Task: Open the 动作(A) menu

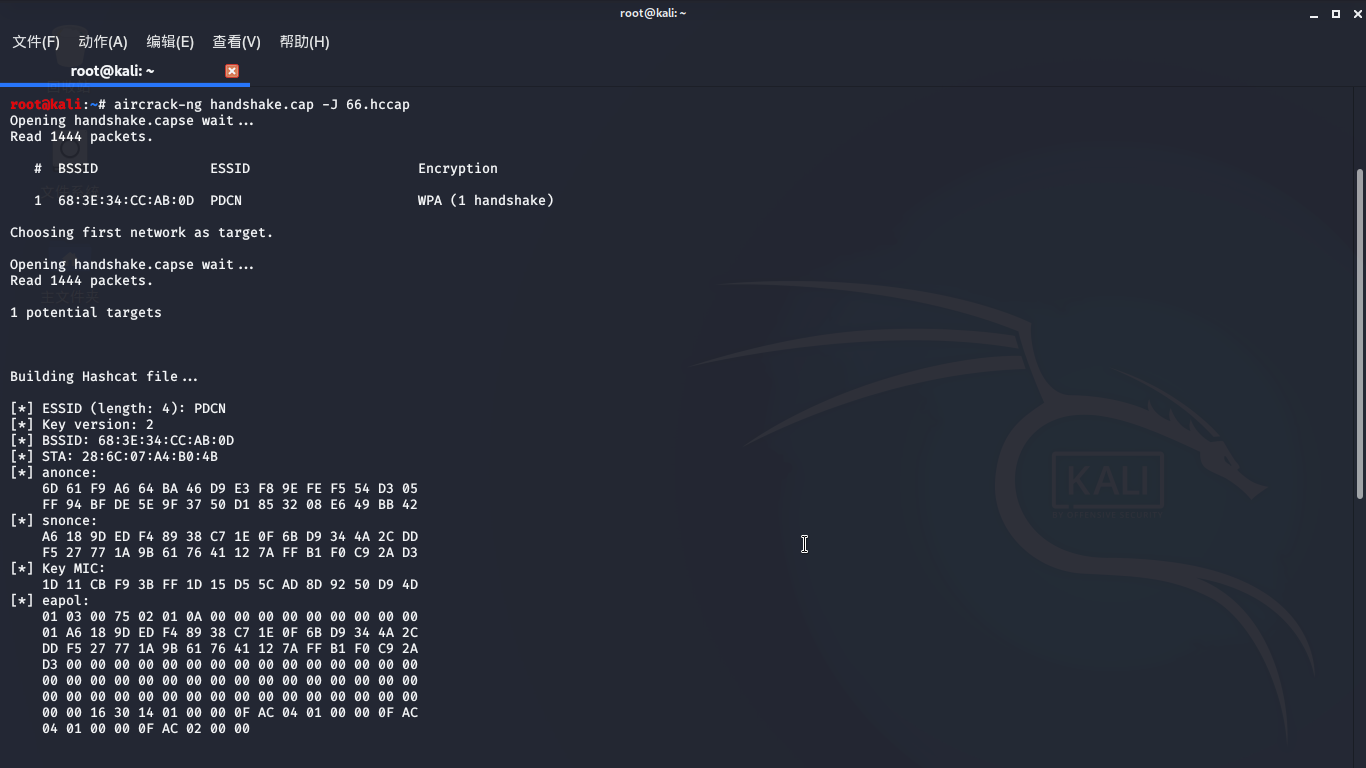Action: click(103, 42)
